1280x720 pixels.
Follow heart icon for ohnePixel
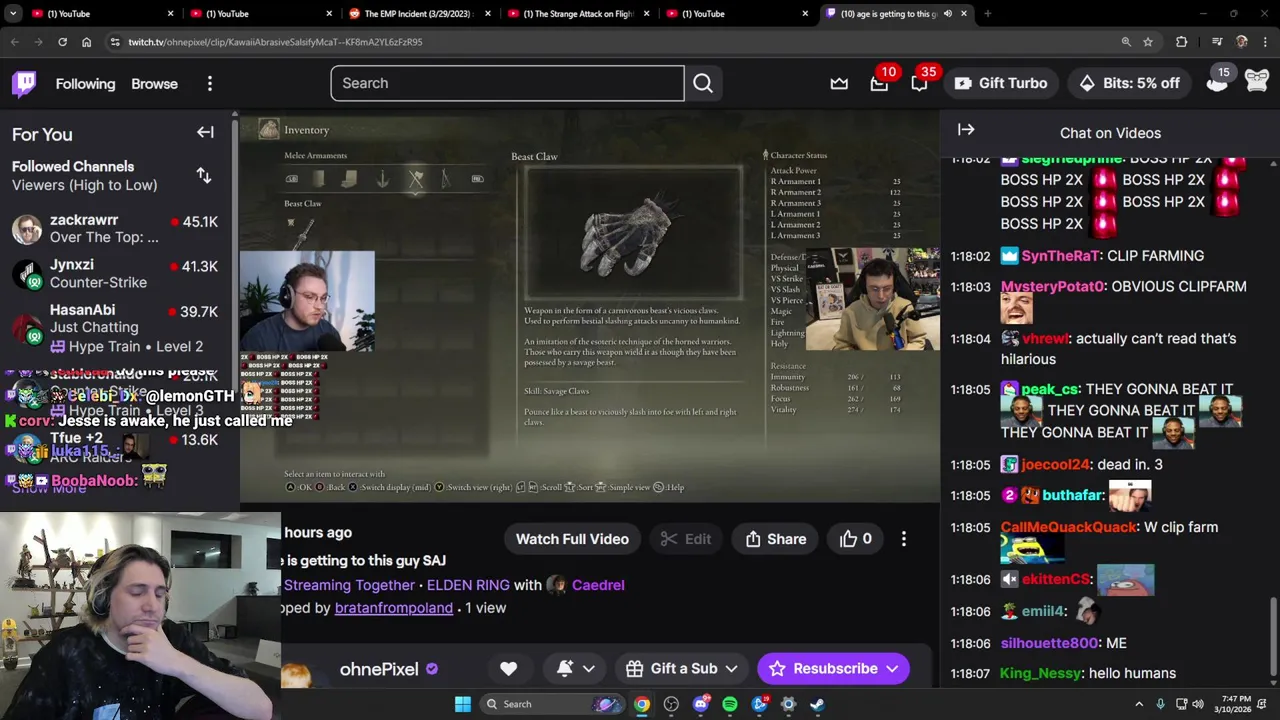coord(508,668)
